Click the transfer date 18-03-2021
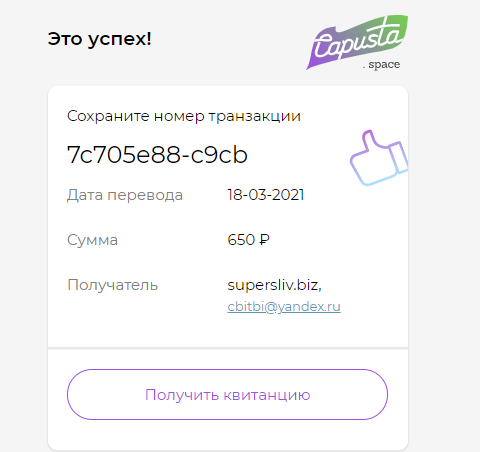Viewport: 480px width, 452px height. tap(266, 195)
